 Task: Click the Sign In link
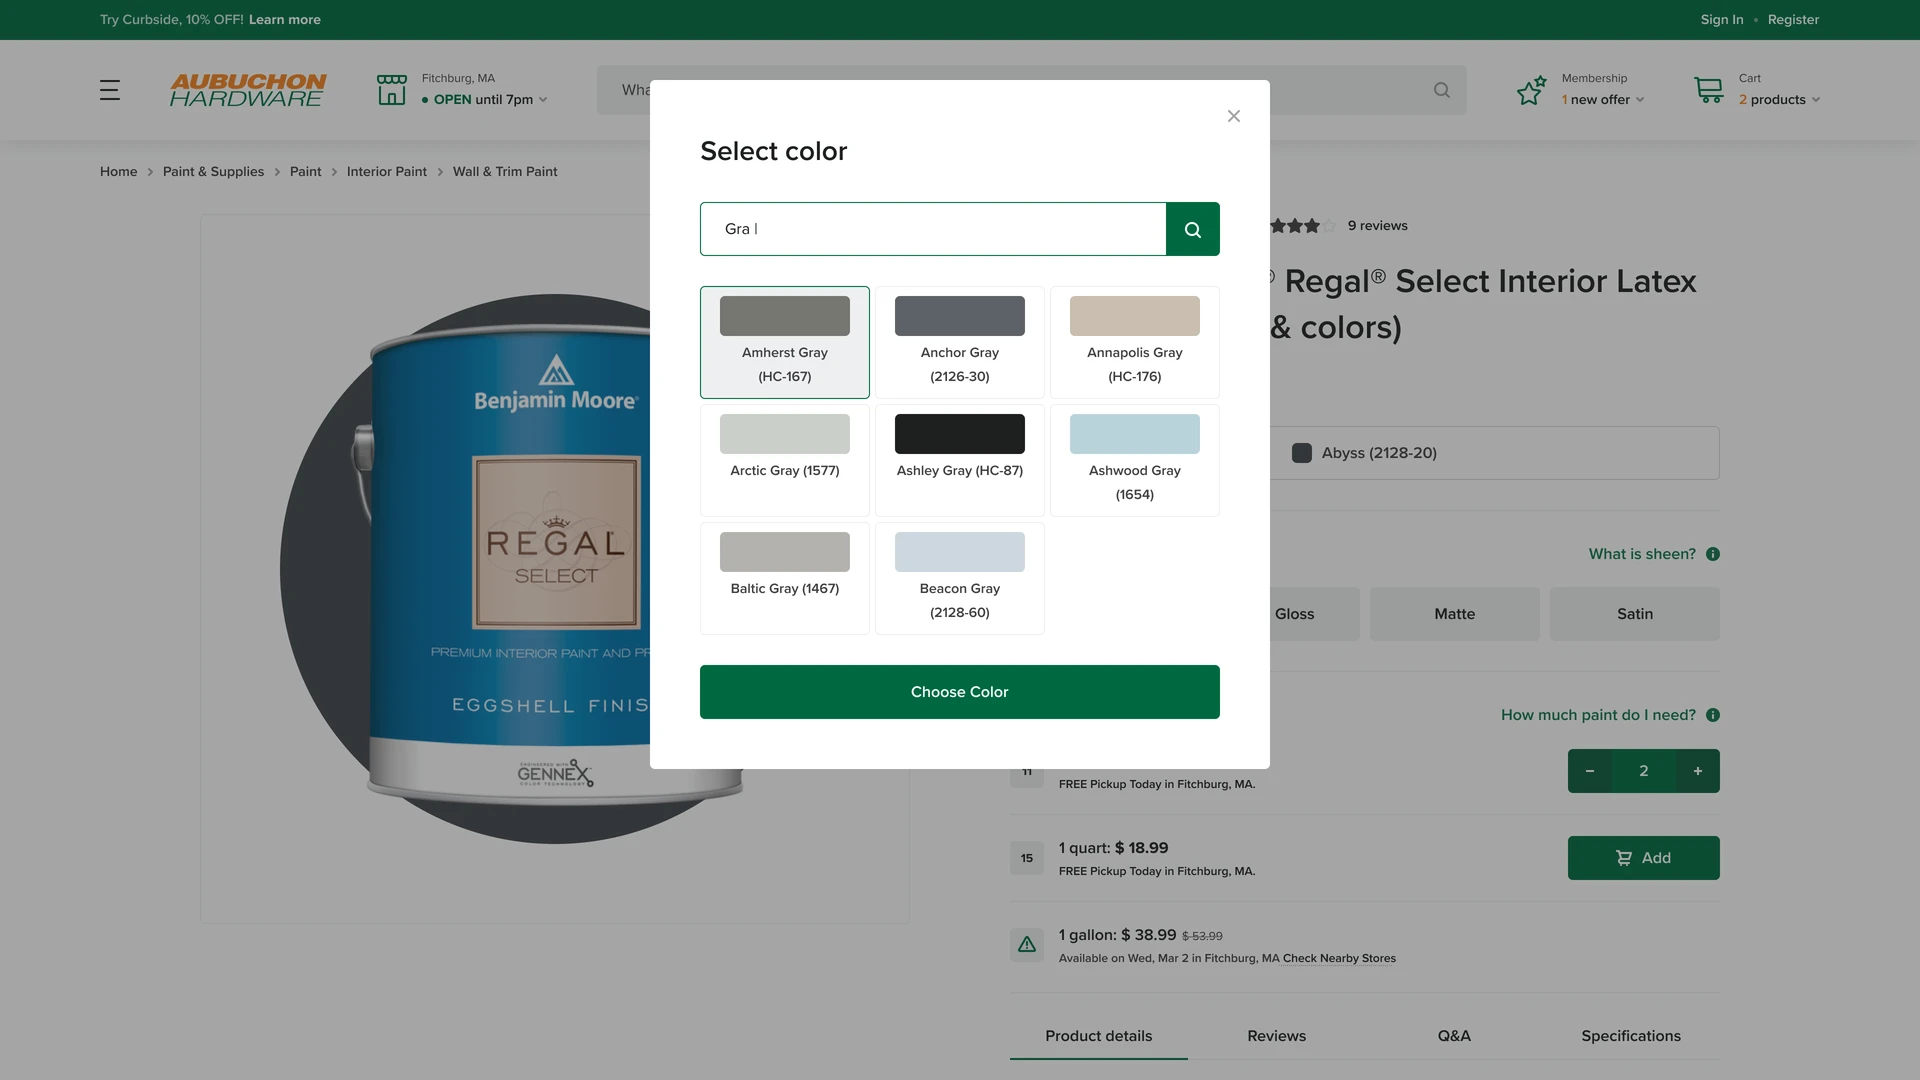[x=1722, y=20]
